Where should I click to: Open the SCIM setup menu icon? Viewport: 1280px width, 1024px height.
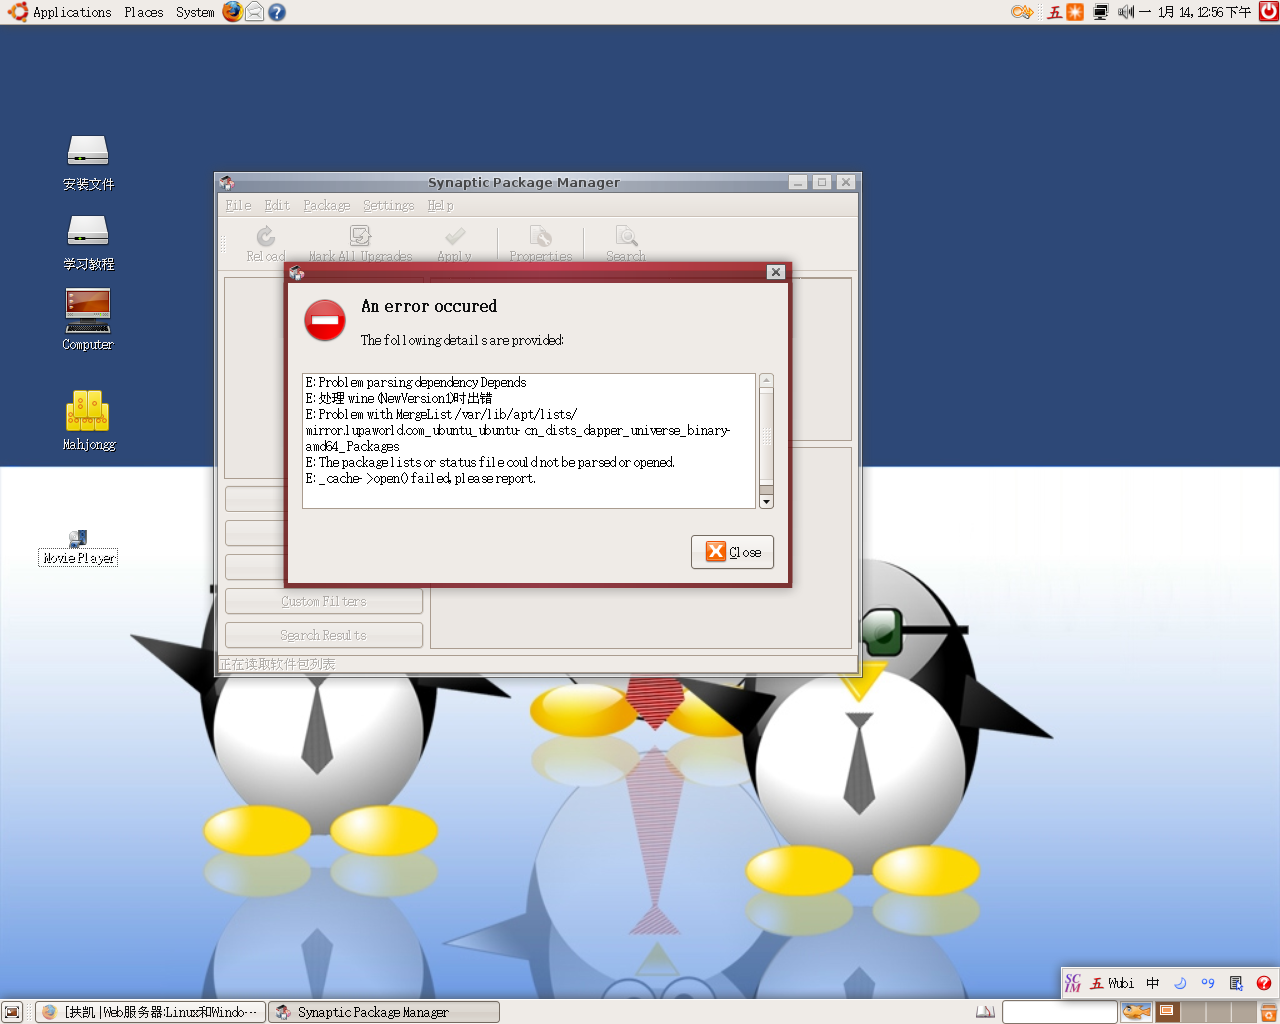click(1236, 983)
